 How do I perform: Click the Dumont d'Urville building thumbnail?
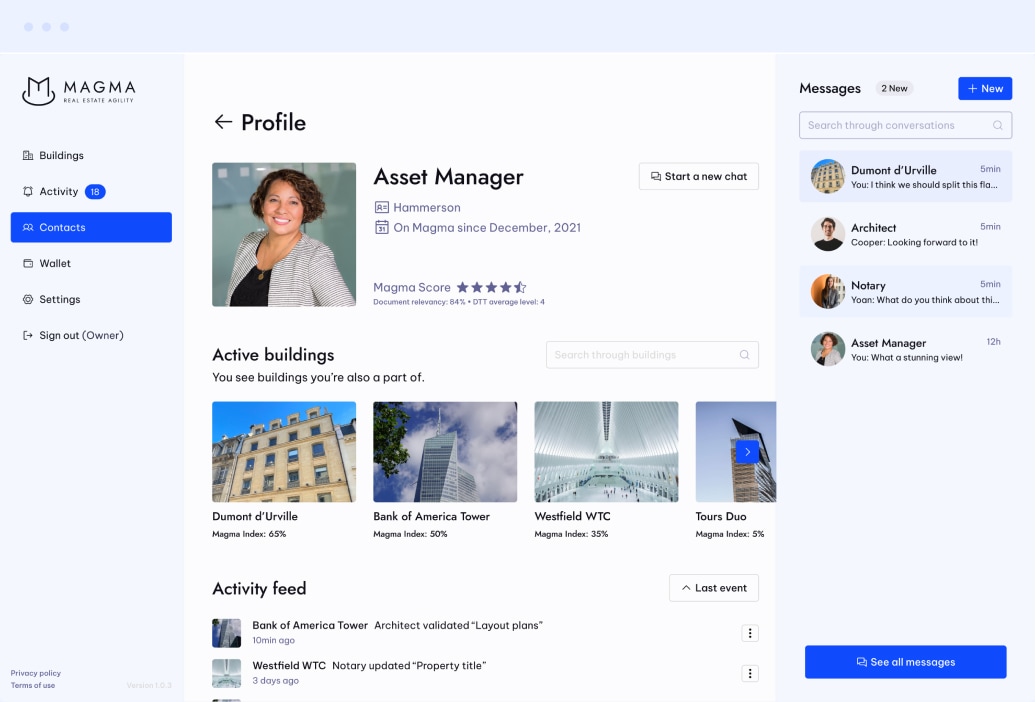[x=283, y=451]
